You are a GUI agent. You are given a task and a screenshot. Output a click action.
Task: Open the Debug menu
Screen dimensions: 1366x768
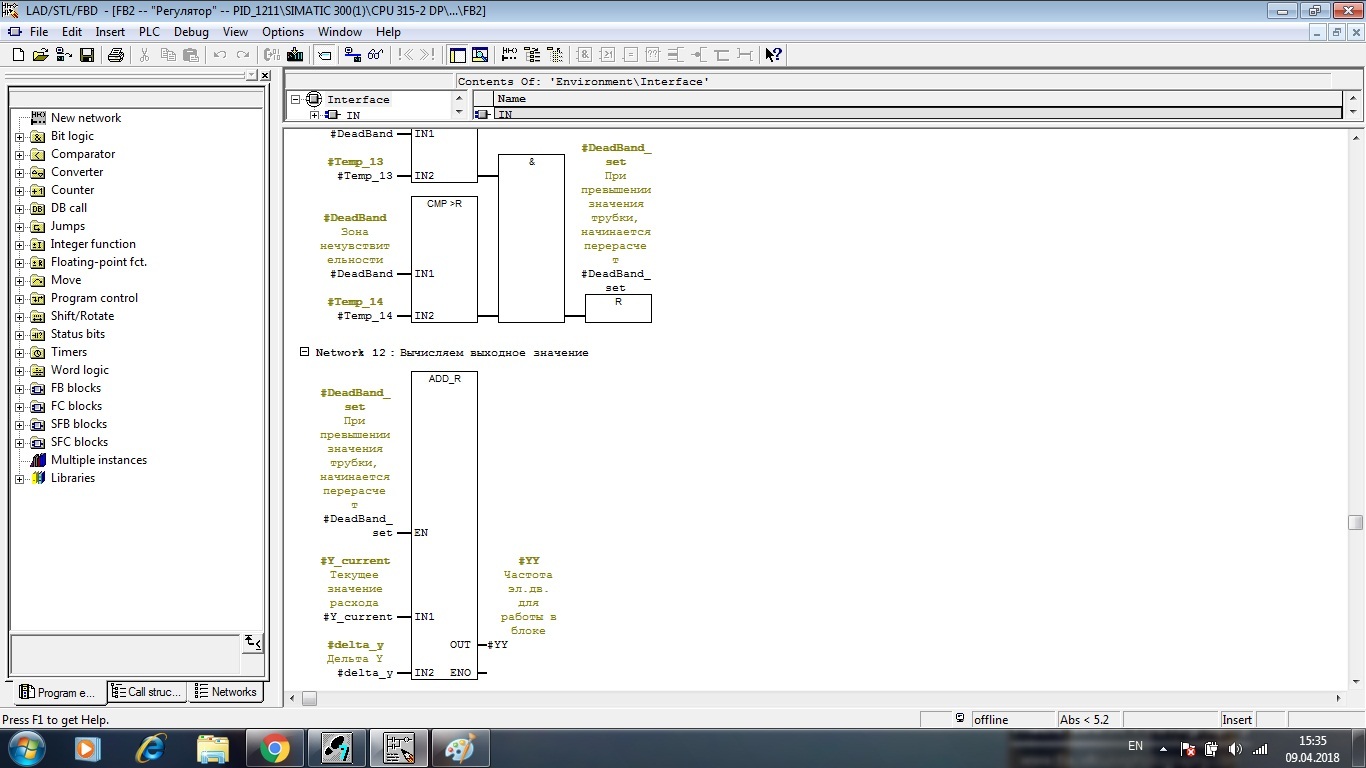(x=191, y=32)
